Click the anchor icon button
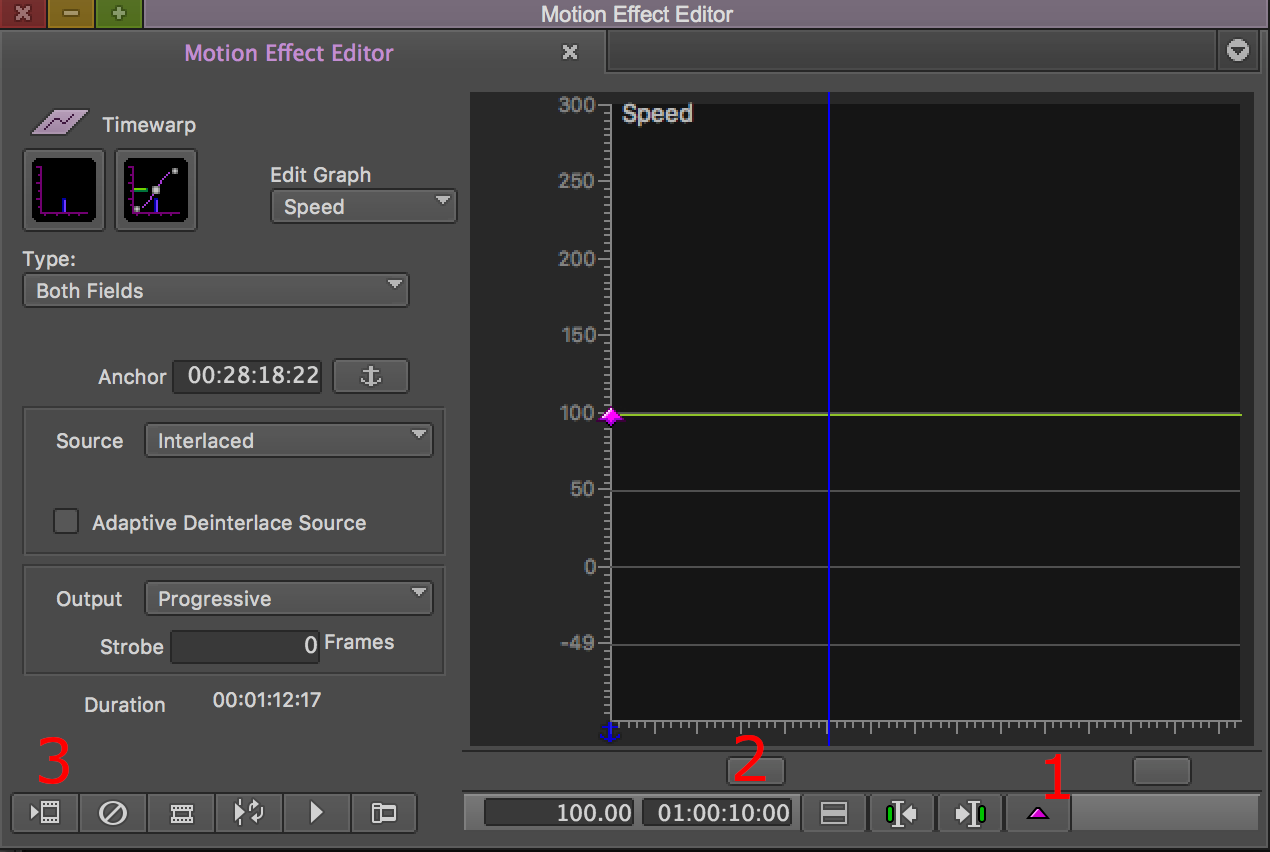The height and width of the screenshot is (852, 1270). 371,377
